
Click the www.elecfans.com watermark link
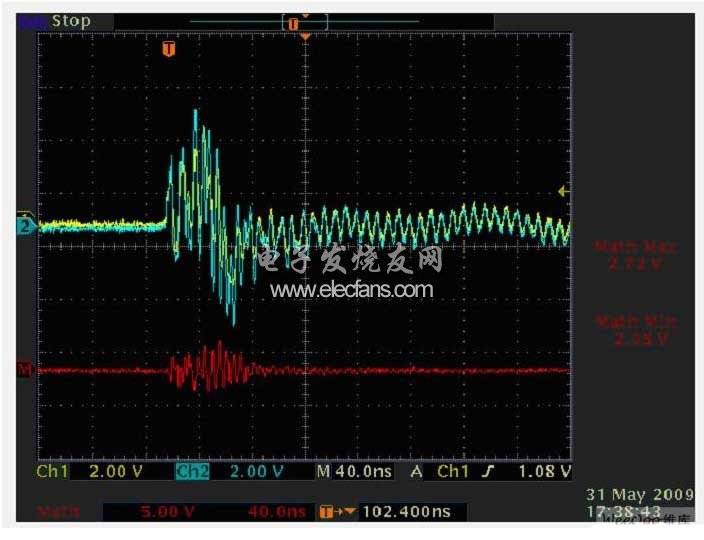click(352, 290)
